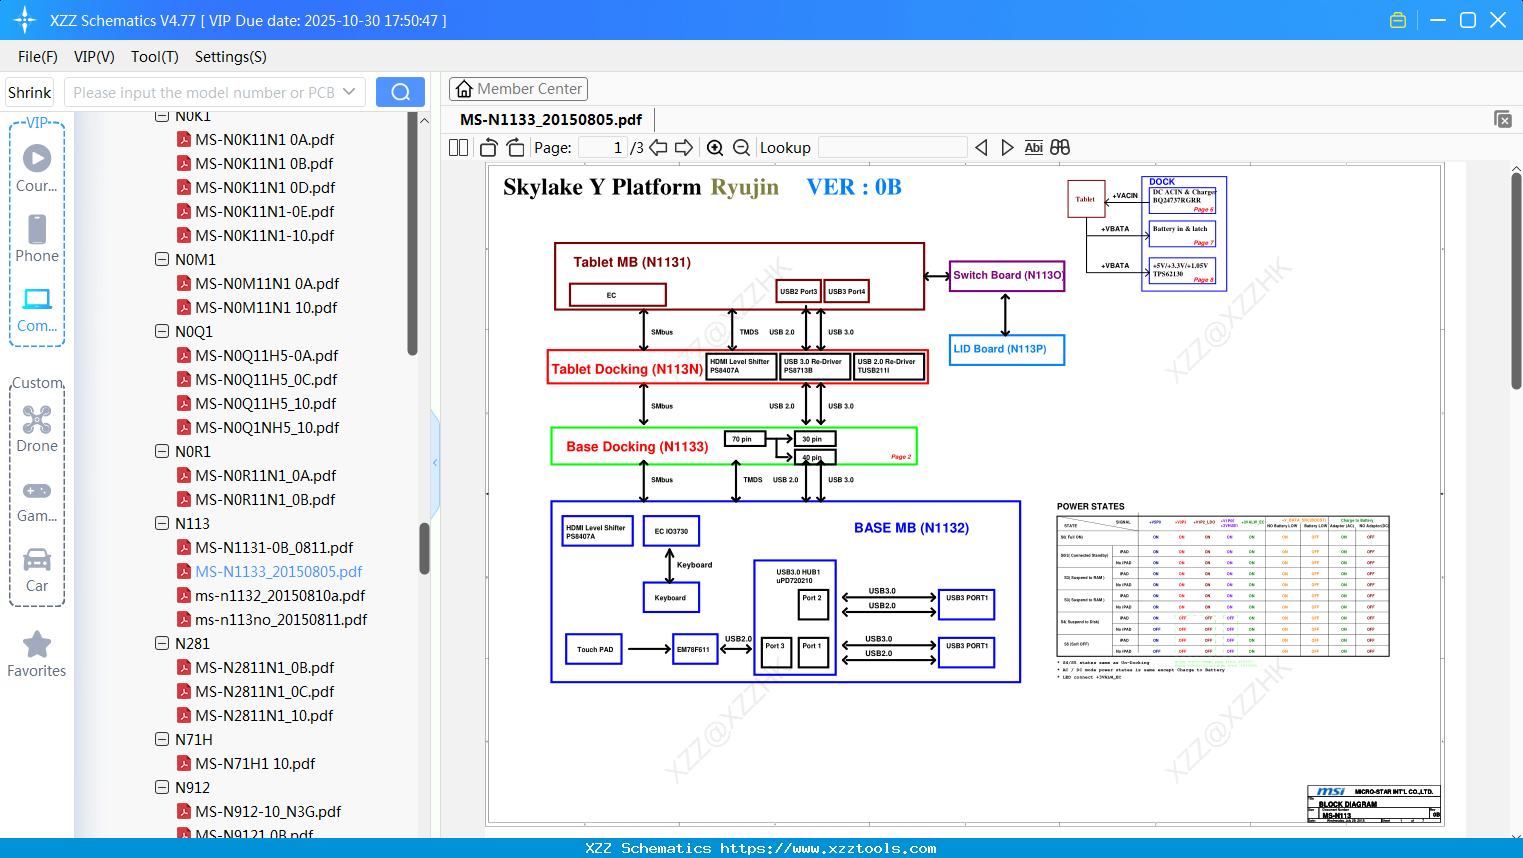This screenshot has height=858, width=1523.
Task: Collapse the N281 folder group
Action: click(162, 643)
